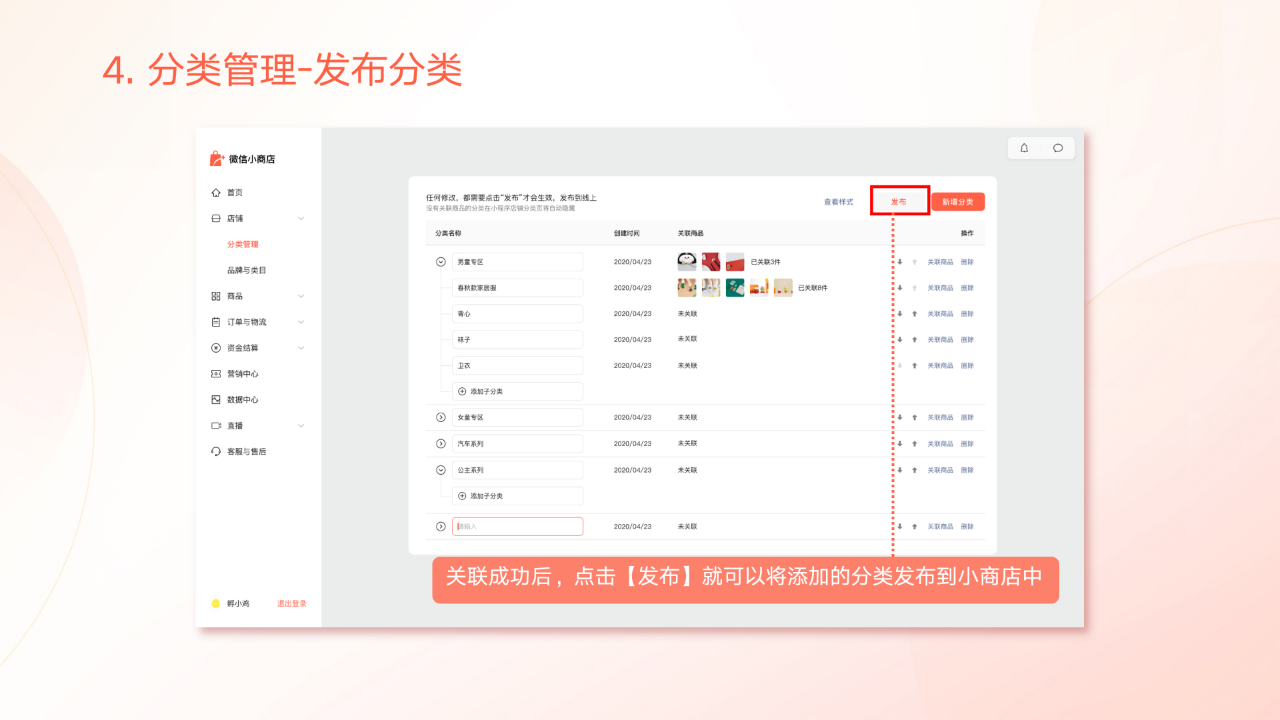Click the green product thumbnail in 春秋款家居服

tap(735, 288)
